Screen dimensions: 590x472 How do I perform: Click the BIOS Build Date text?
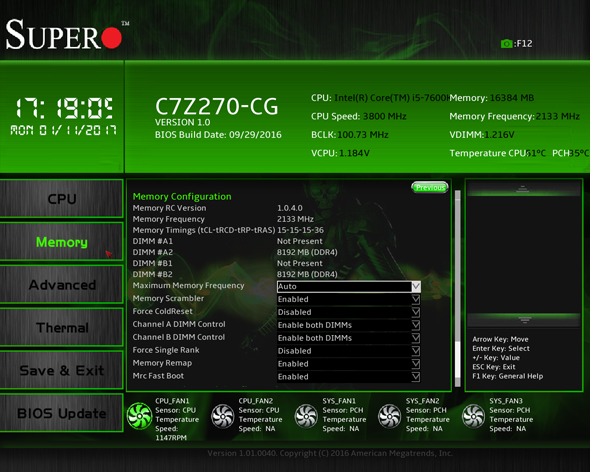coord(218,135)
